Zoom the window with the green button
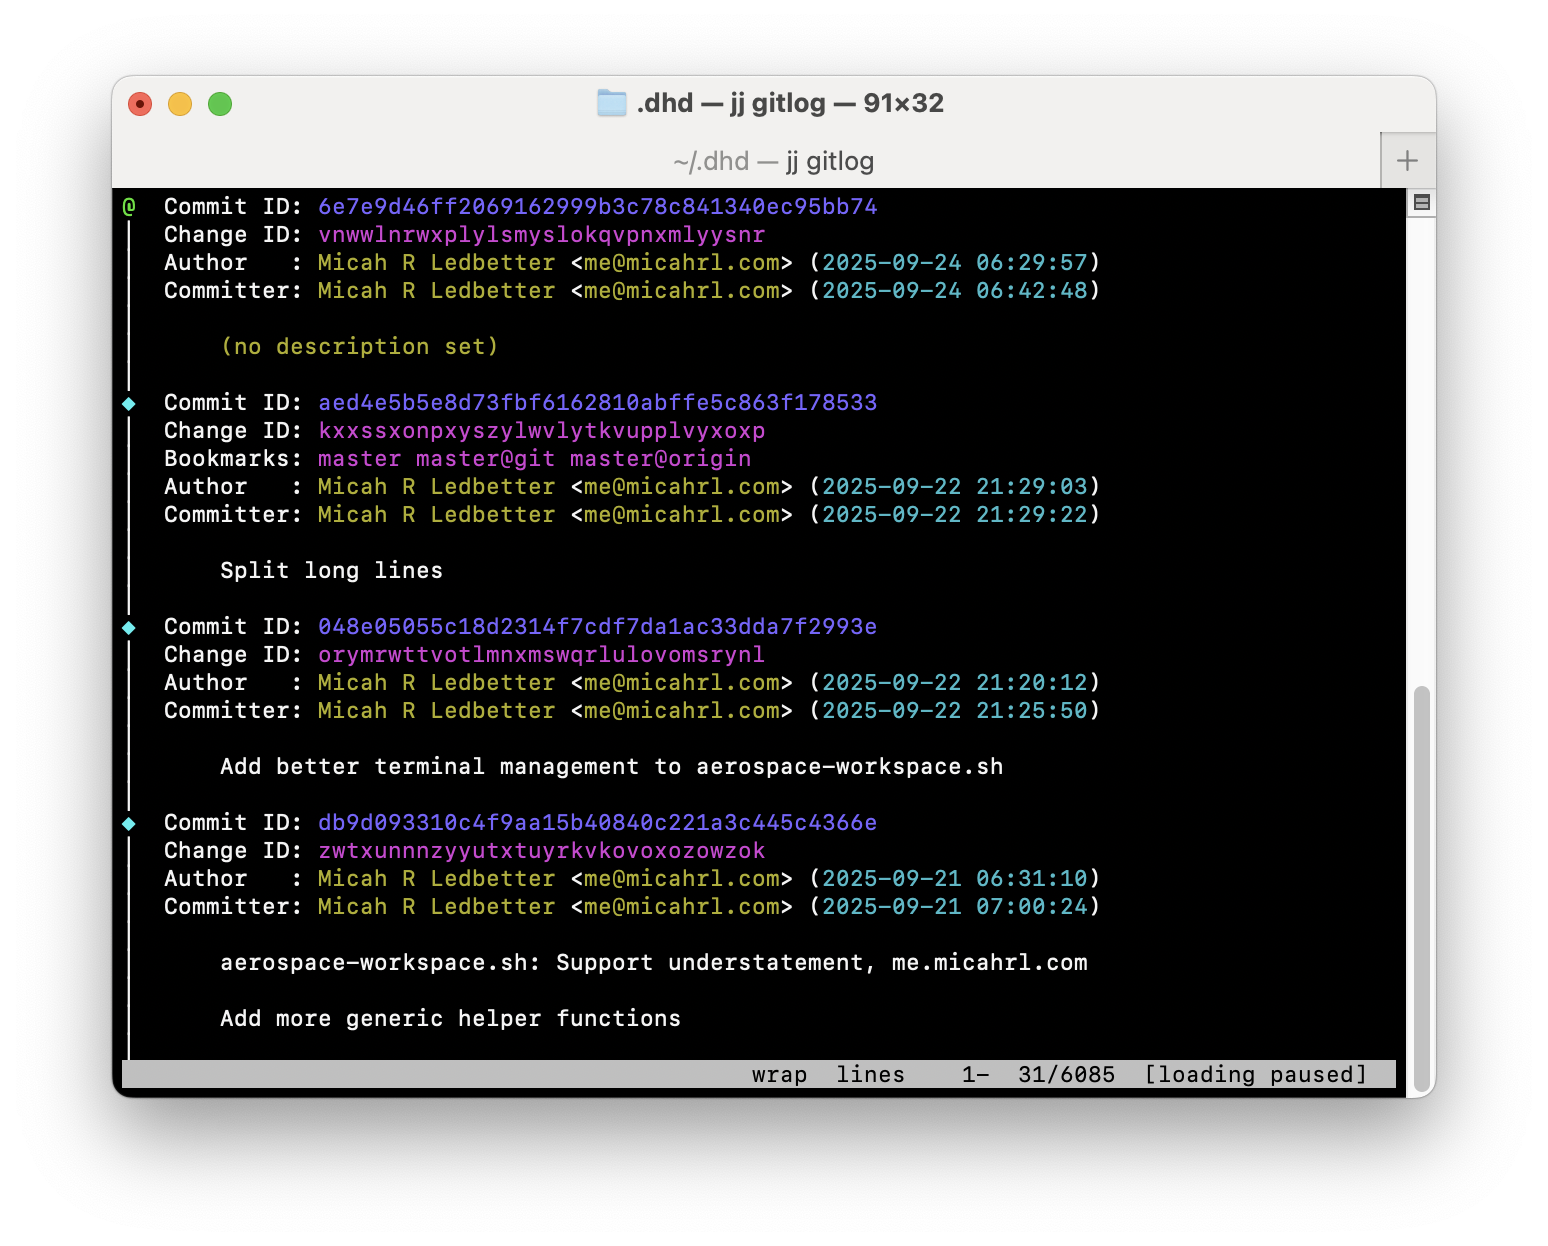This screenshot has height=1246, width=1548. 220,104
